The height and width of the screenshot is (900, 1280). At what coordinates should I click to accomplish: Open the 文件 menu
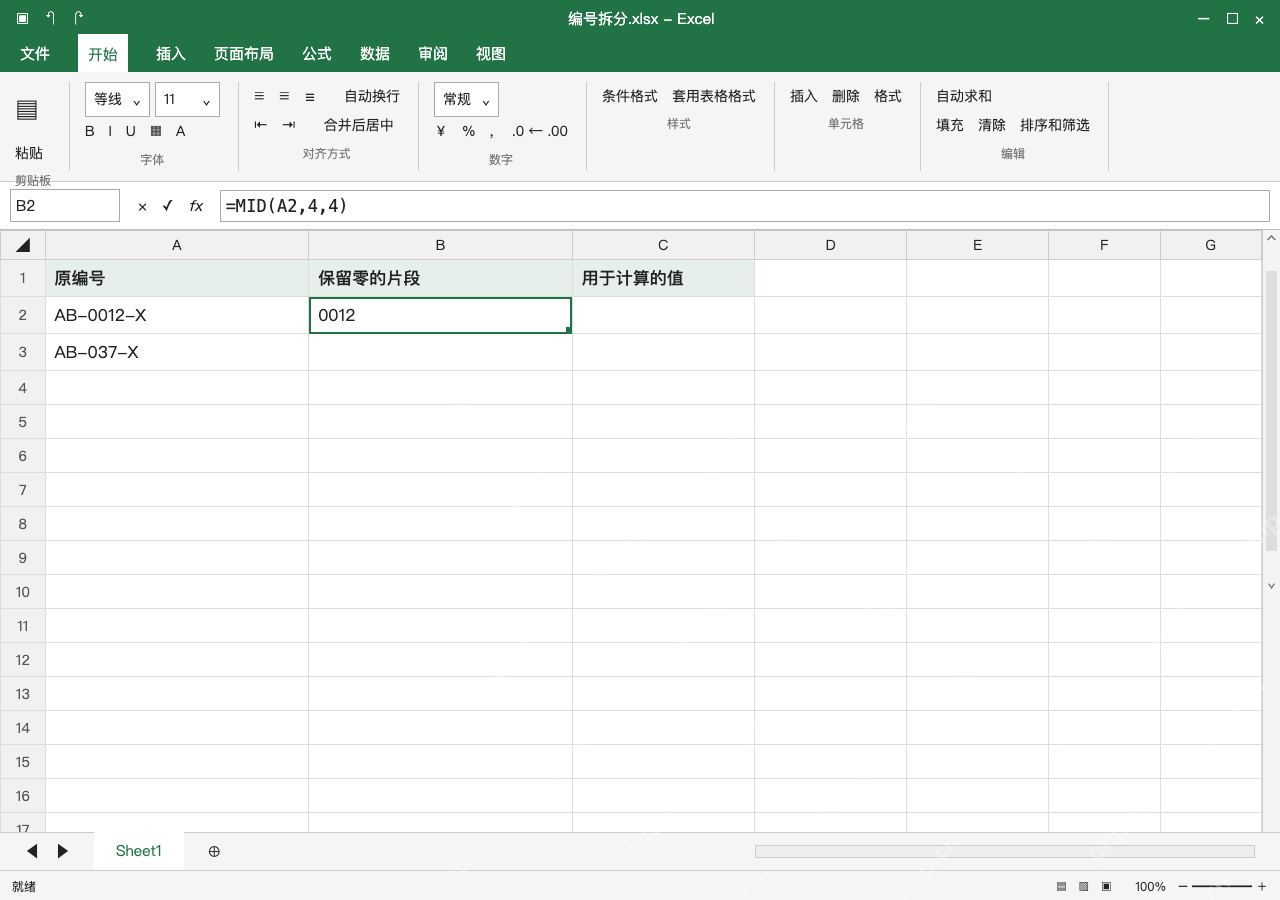(x=35, y=54)
